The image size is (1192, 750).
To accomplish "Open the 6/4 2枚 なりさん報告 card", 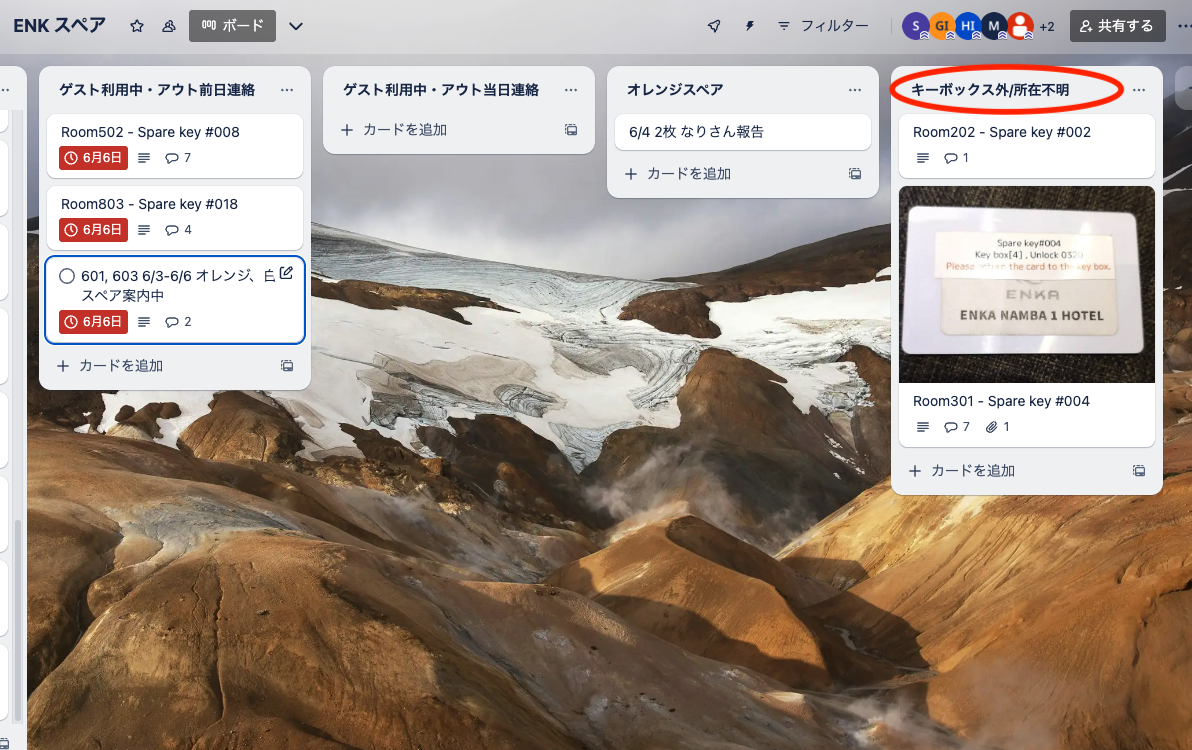I will click(742, 132).
